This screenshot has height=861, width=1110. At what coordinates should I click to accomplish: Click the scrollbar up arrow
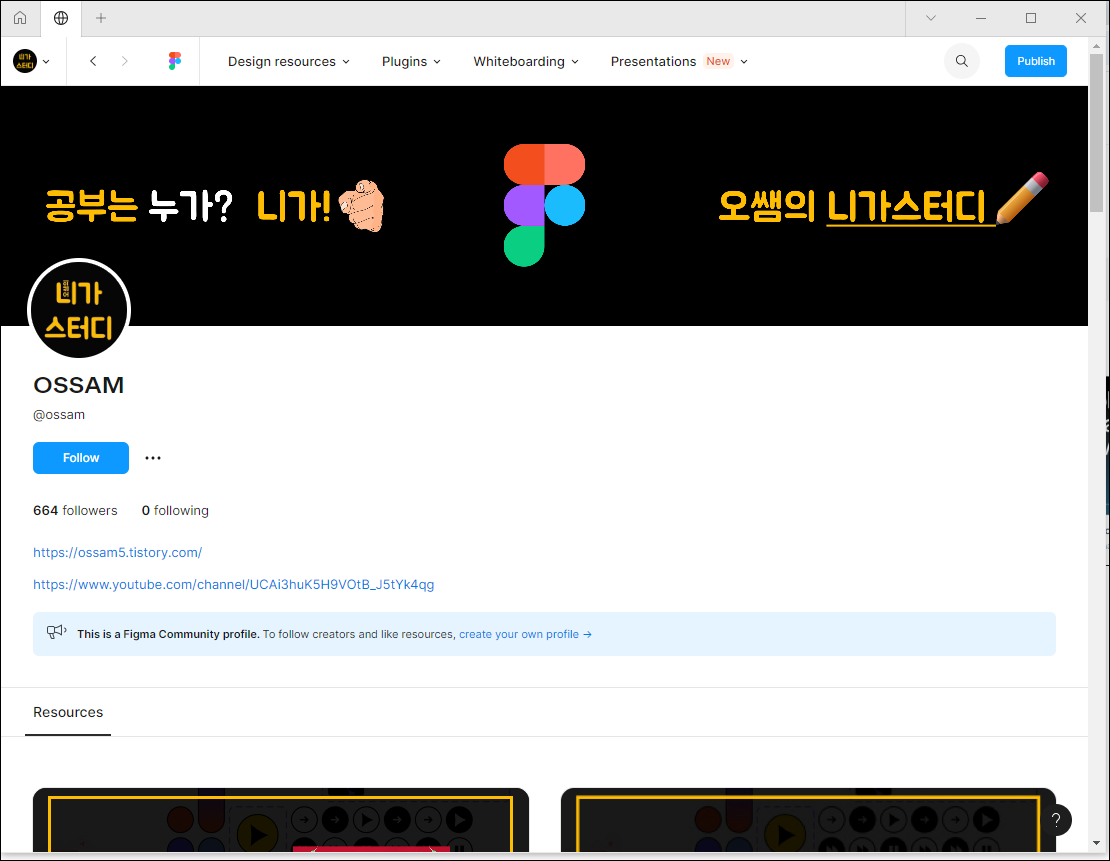(1096, 46)
